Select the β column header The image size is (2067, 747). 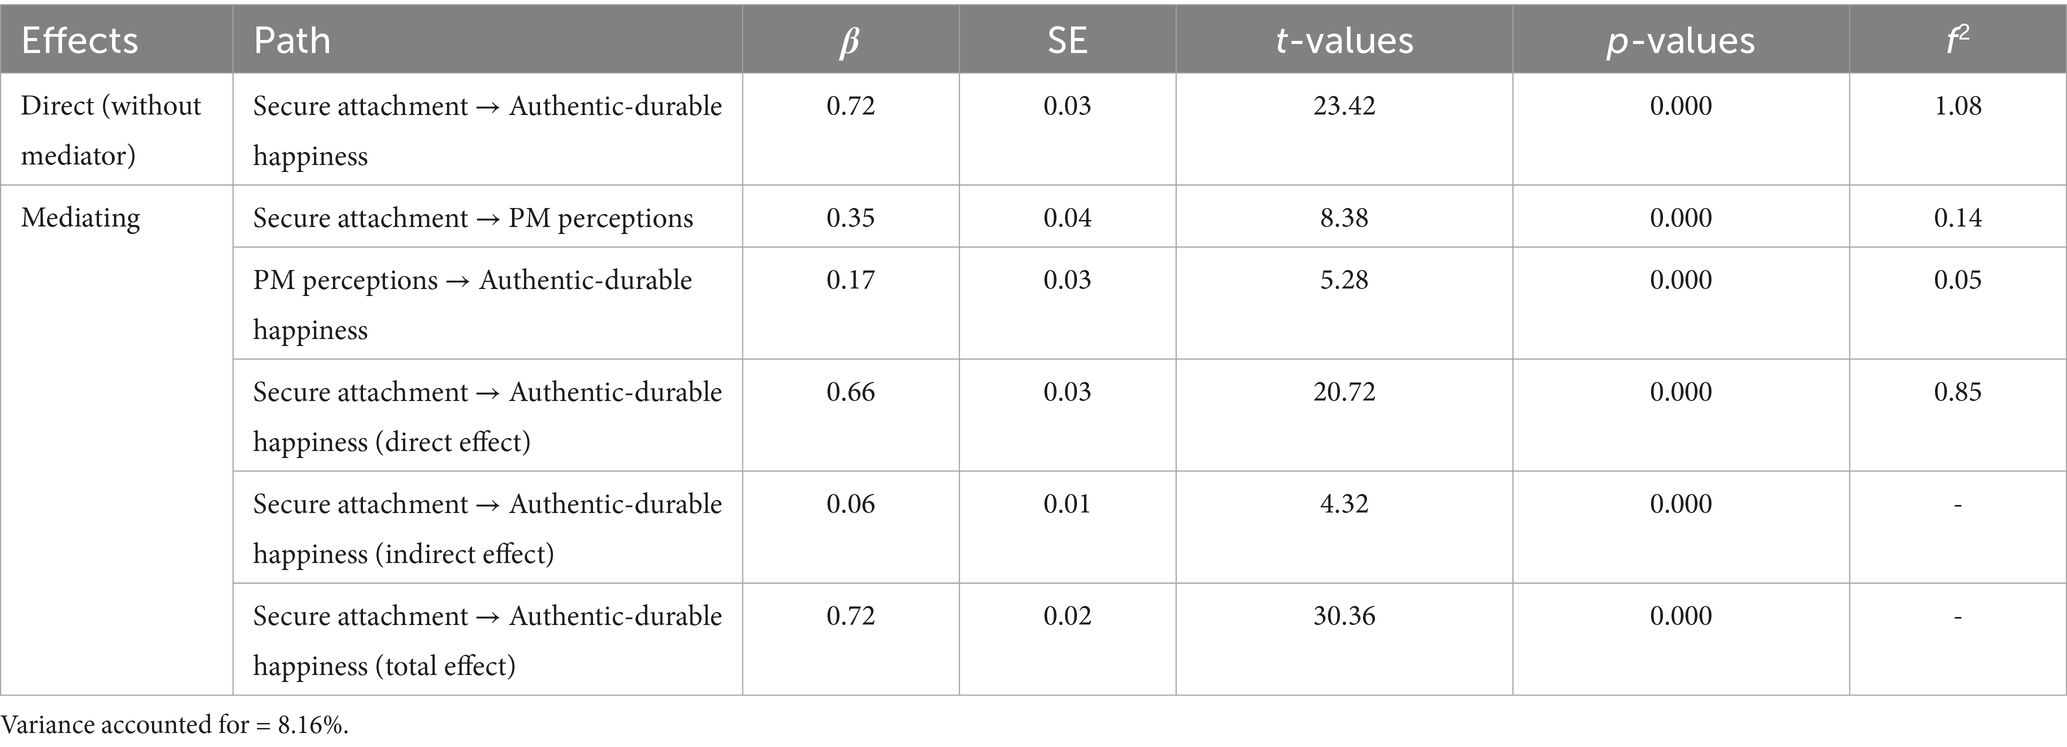(x=850, y=40)
